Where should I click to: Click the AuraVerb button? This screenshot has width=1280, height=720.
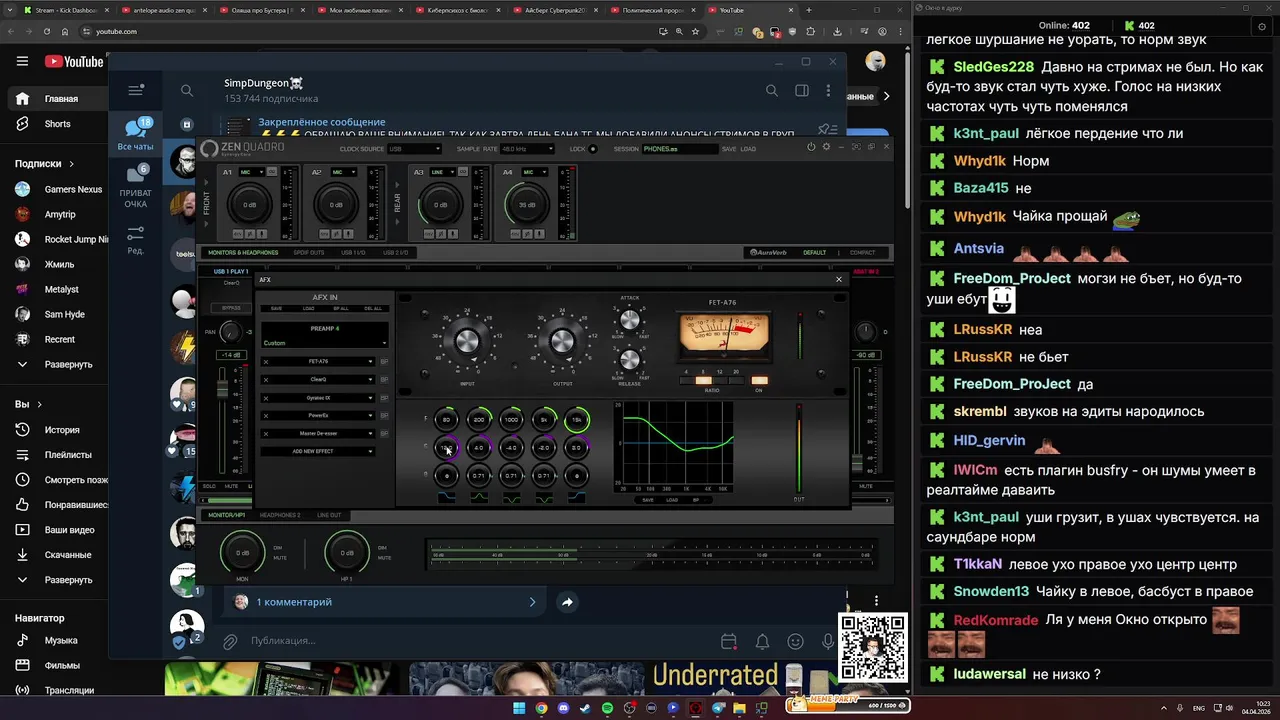tap(768, 252)
